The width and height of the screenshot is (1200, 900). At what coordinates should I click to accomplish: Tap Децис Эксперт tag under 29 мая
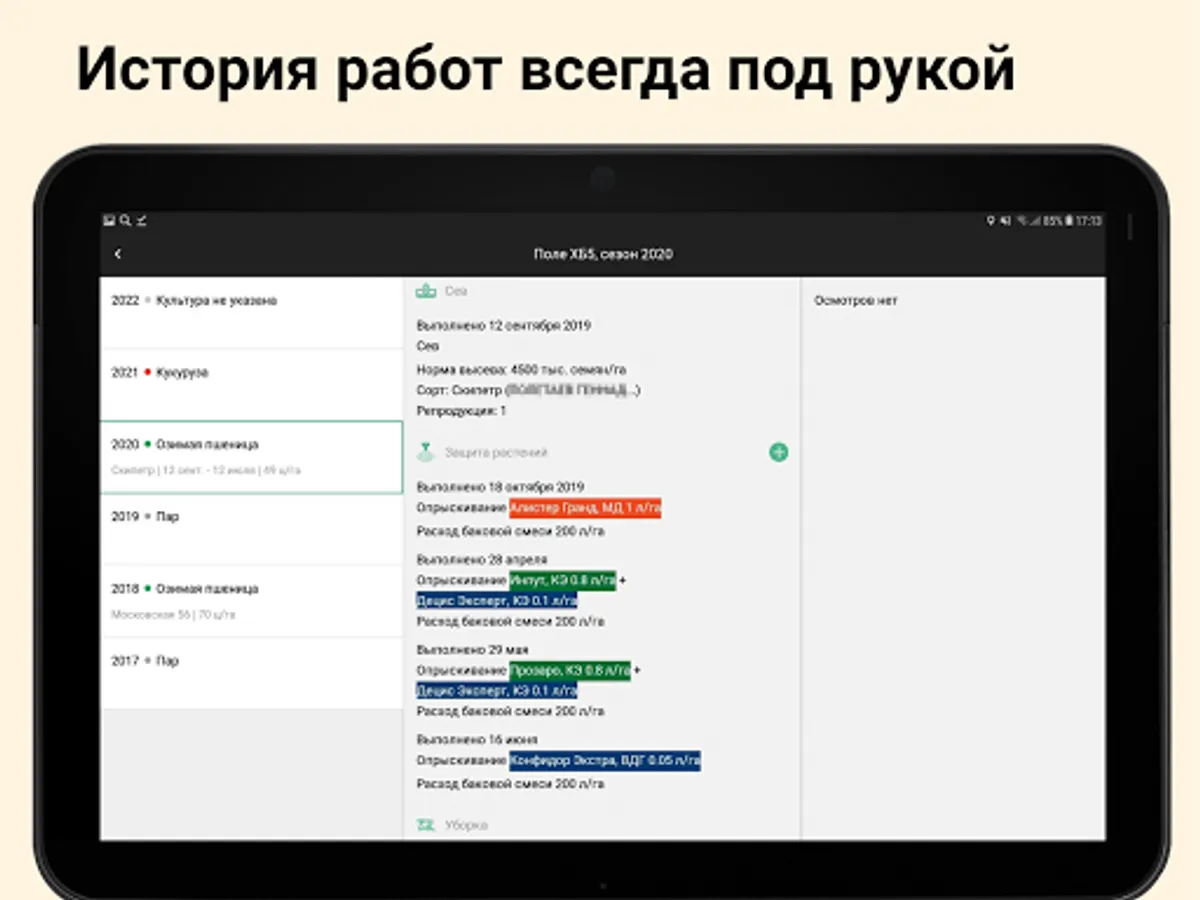[497, 690]
